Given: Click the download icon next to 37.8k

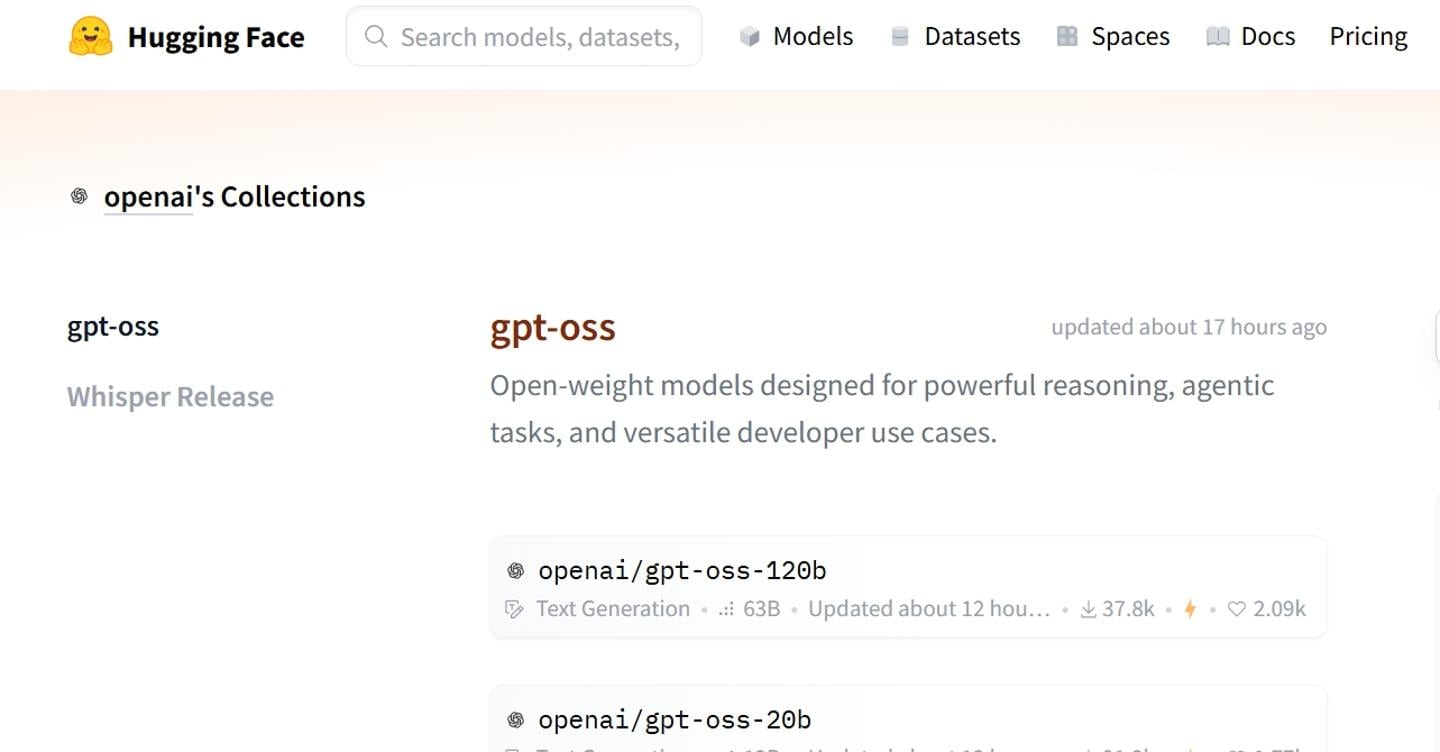Looking at the screenshot, I should point(1088,609).
